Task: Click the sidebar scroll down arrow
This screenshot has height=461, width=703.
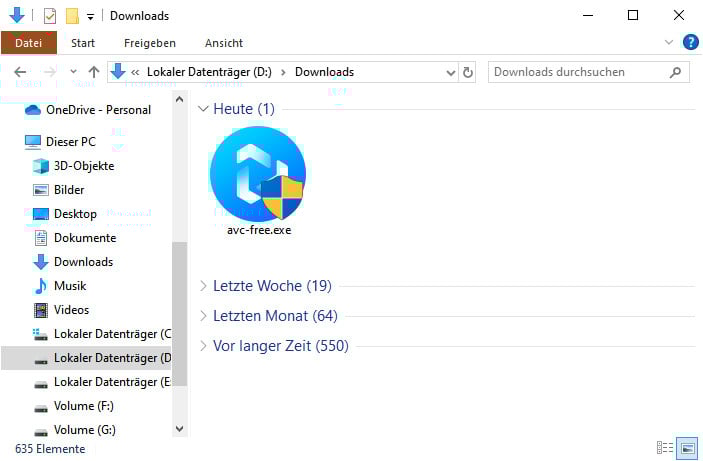Action: (x=180, y=429)
